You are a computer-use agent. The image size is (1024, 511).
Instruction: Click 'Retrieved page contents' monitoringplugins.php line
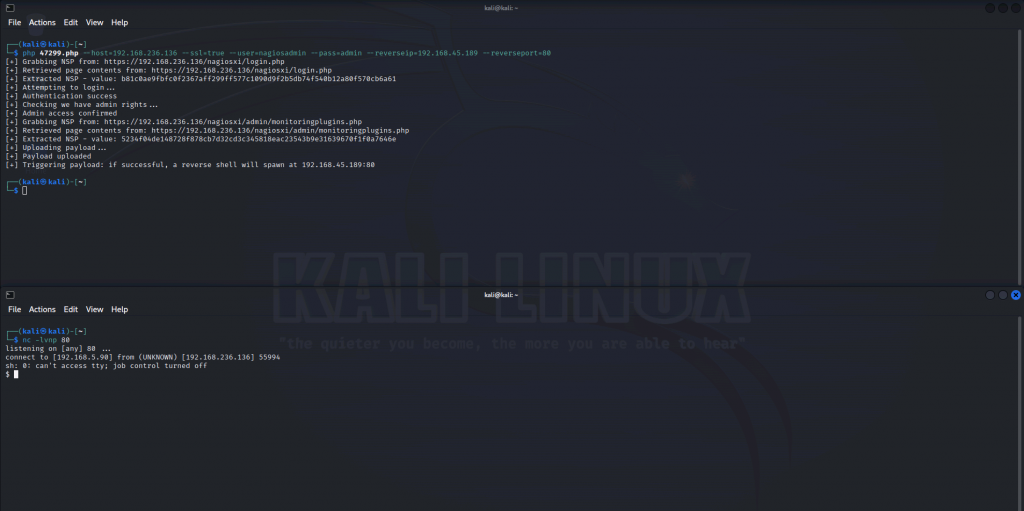coord(207,130)
